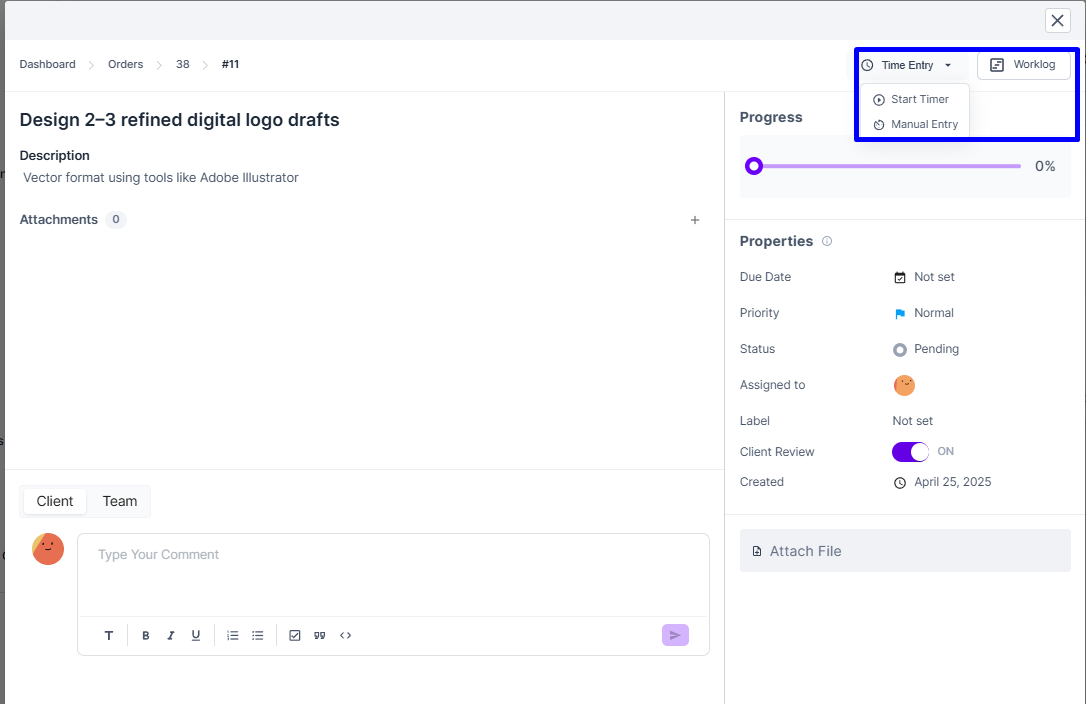Screen dimensions: 1086x704
Task: Click the bold formatting icon
Action: (x=146, y=636)
